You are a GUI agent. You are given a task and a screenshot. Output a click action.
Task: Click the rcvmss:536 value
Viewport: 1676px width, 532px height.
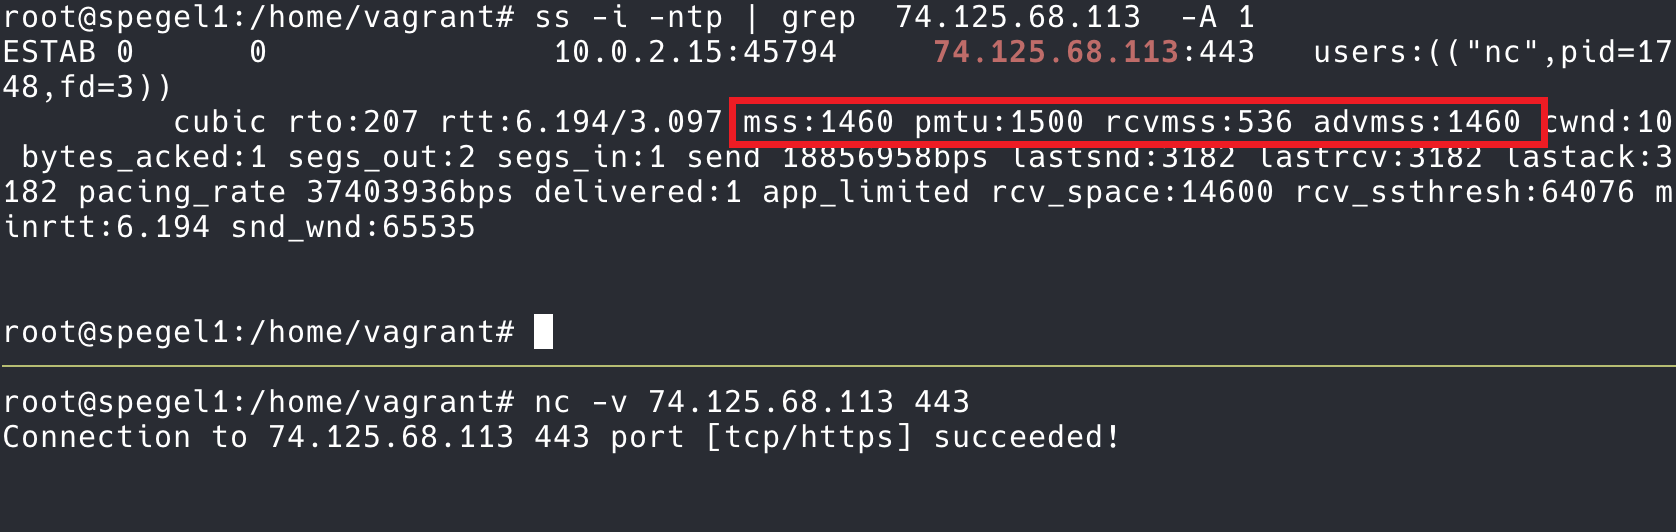[x=1199, y=122]
